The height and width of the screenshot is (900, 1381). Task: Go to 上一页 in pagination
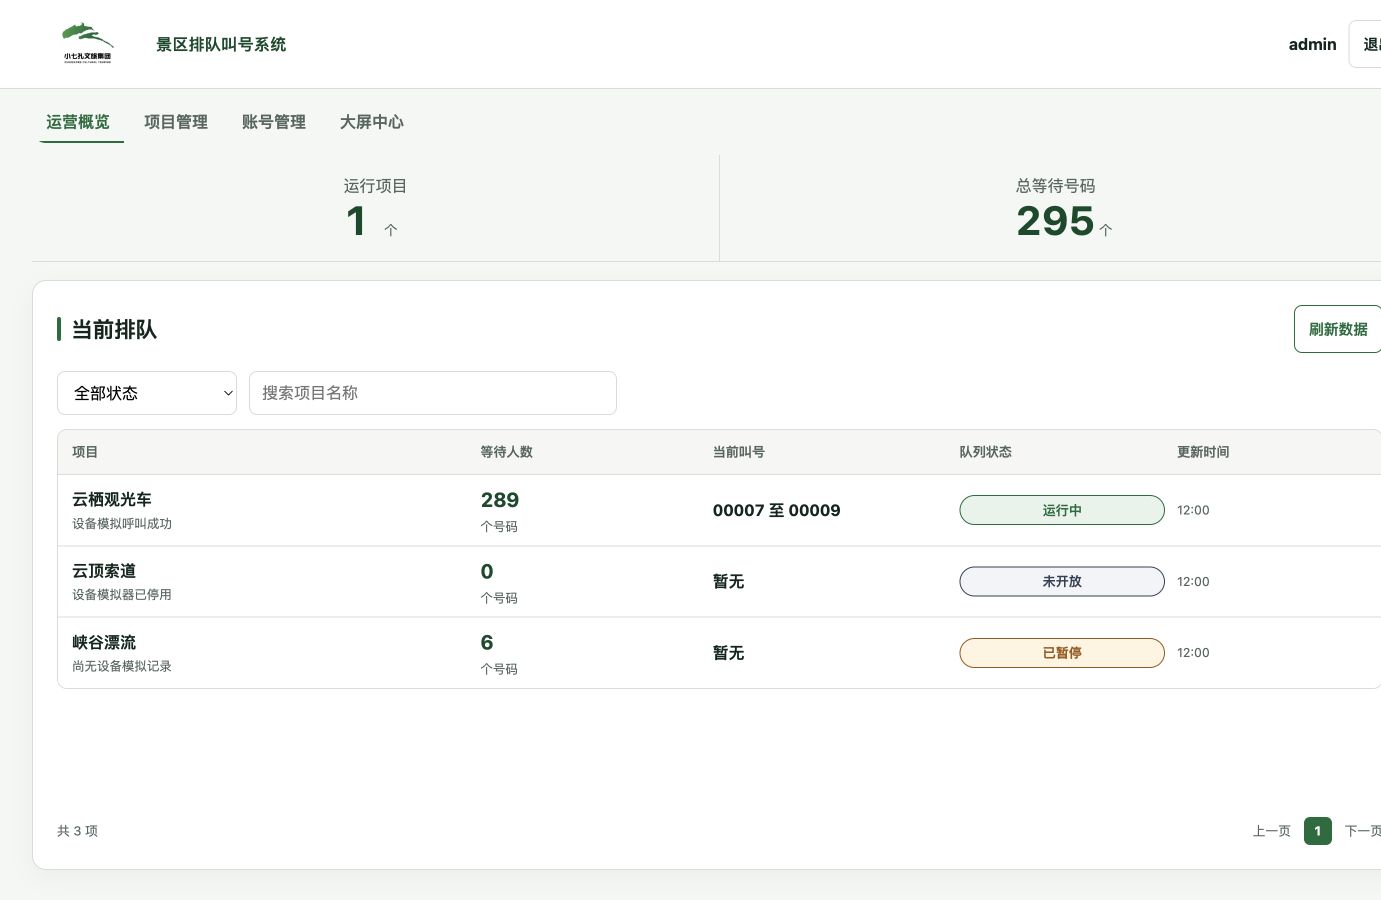point(1272,831)
